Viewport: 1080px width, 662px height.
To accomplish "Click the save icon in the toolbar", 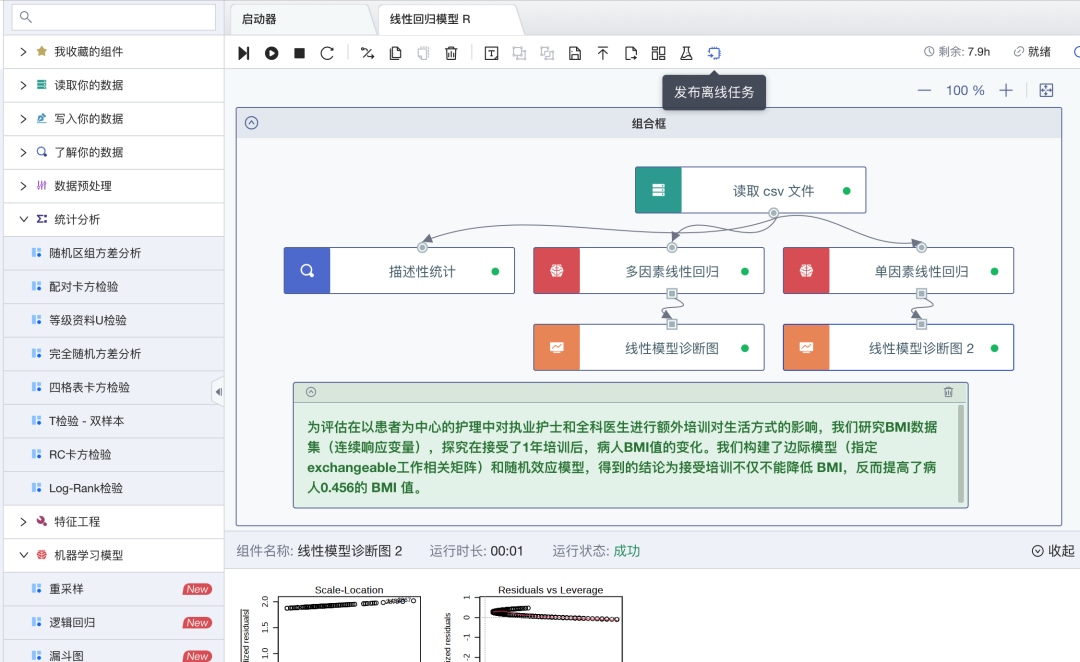I will (x=576, y=52).
